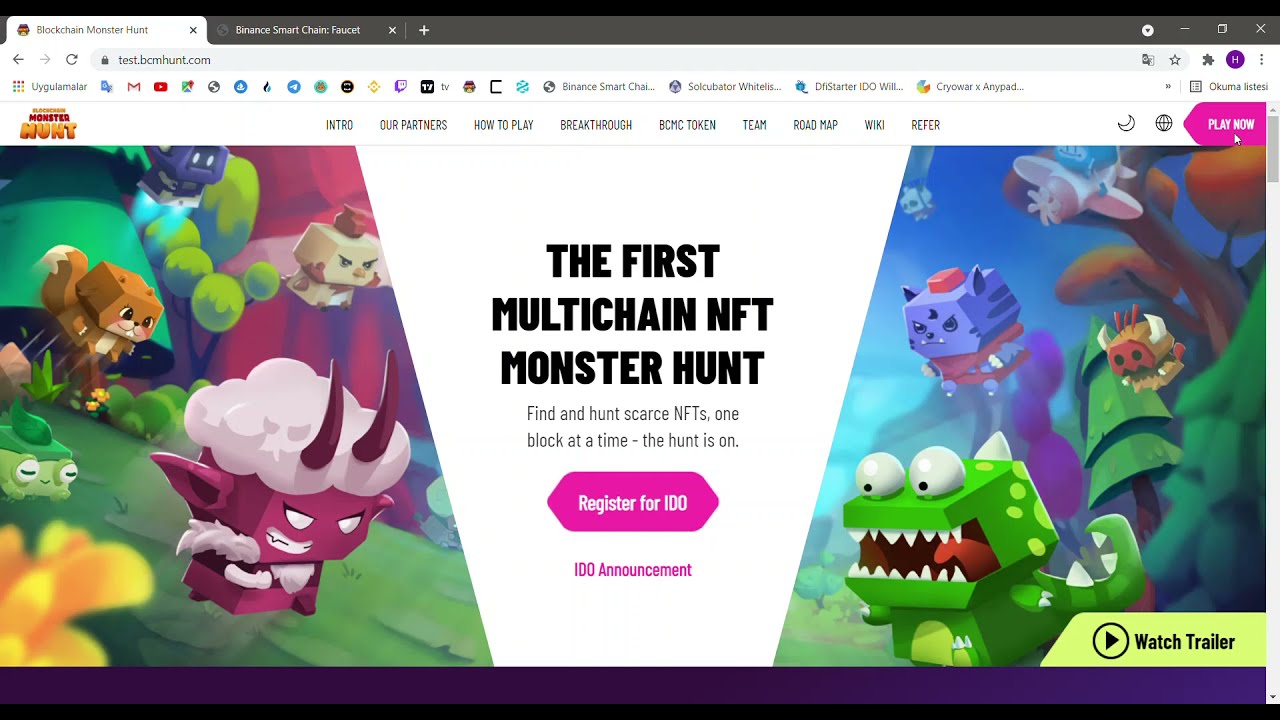Open Google Translate bookmark
1280x720 pixels.
click(107, 87)
